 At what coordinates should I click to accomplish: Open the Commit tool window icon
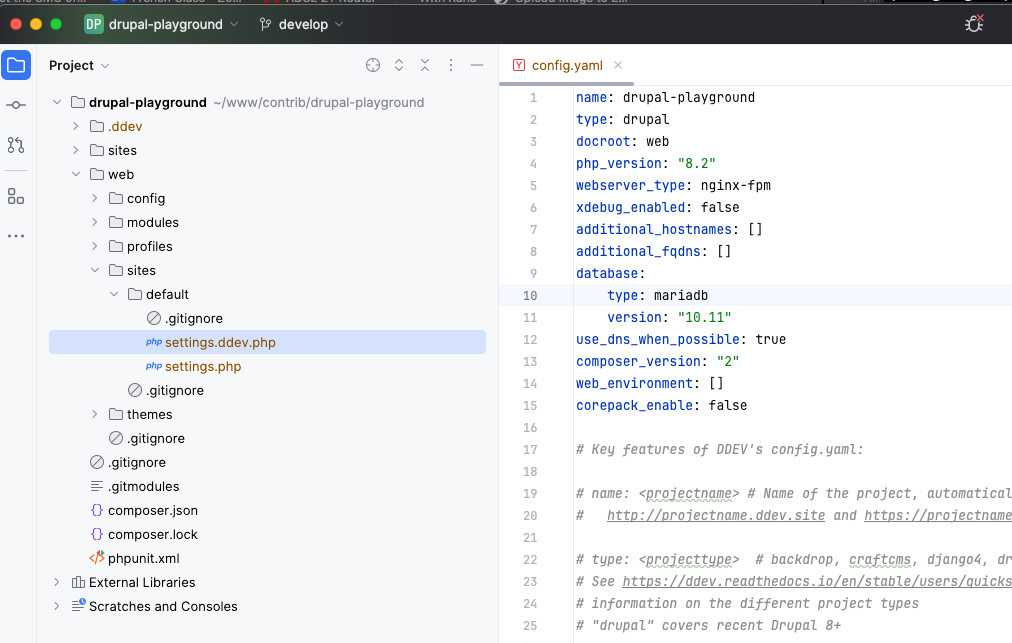point(16,105)
